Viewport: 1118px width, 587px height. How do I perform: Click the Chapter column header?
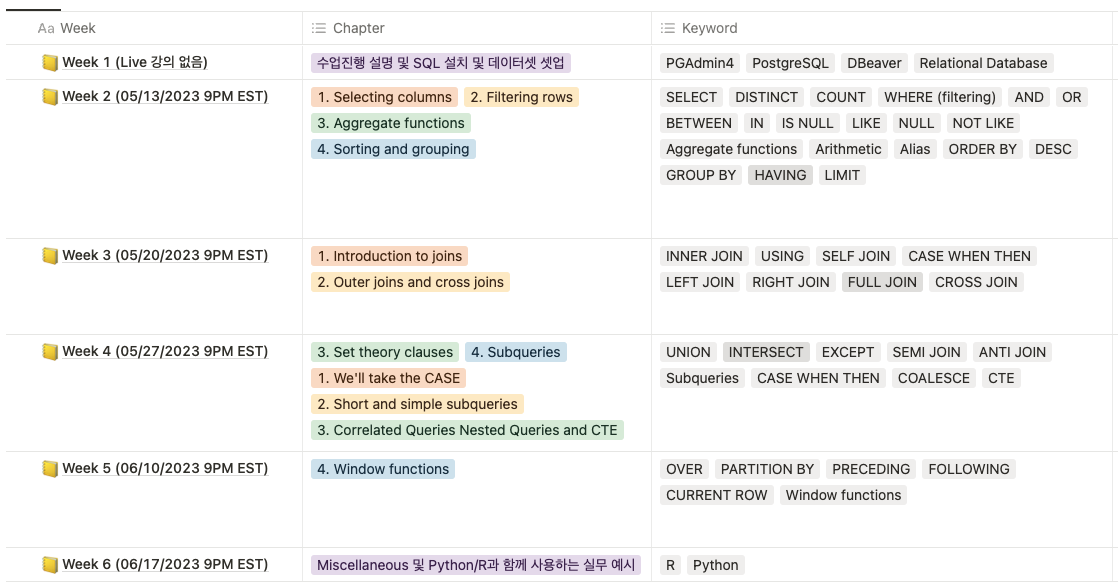pos(477,29)
